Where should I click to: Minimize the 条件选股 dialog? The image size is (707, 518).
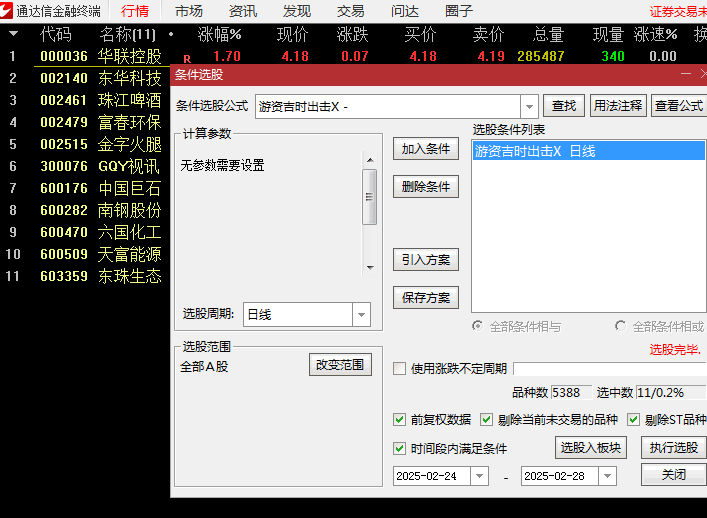(x=686, y=74)
